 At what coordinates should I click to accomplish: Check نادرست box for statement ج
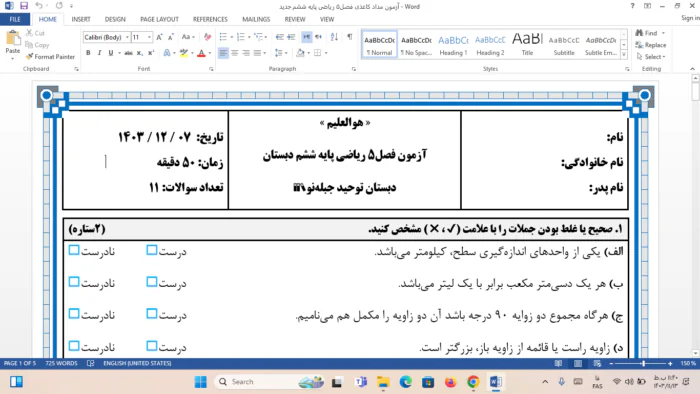74,314
